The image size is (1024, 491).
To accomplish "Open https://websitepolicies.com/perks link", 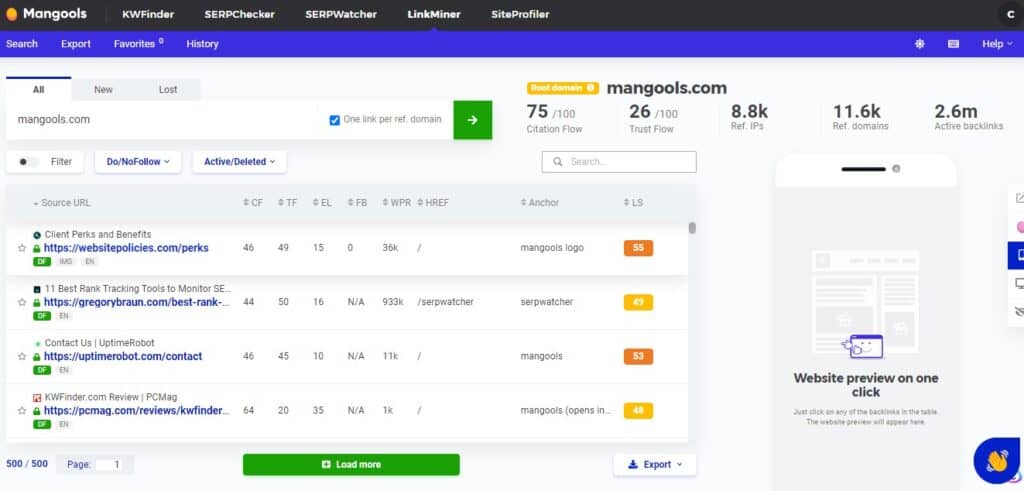I will tap(126, 248).
